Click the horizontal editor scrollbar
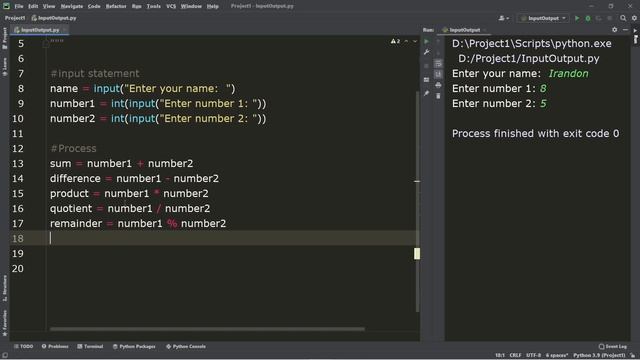640x360 pixels. point(207,329)
